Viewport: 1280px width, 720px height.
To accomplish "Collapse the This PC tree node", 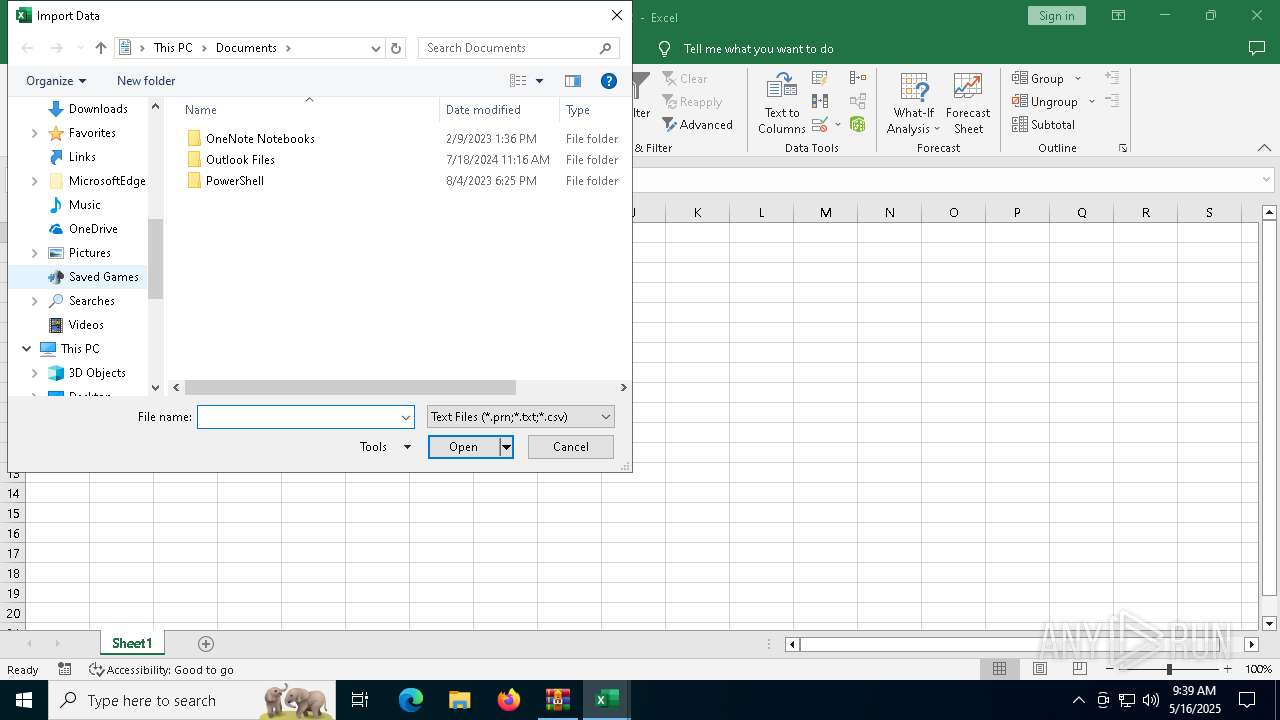I will [x=26, y=349].
